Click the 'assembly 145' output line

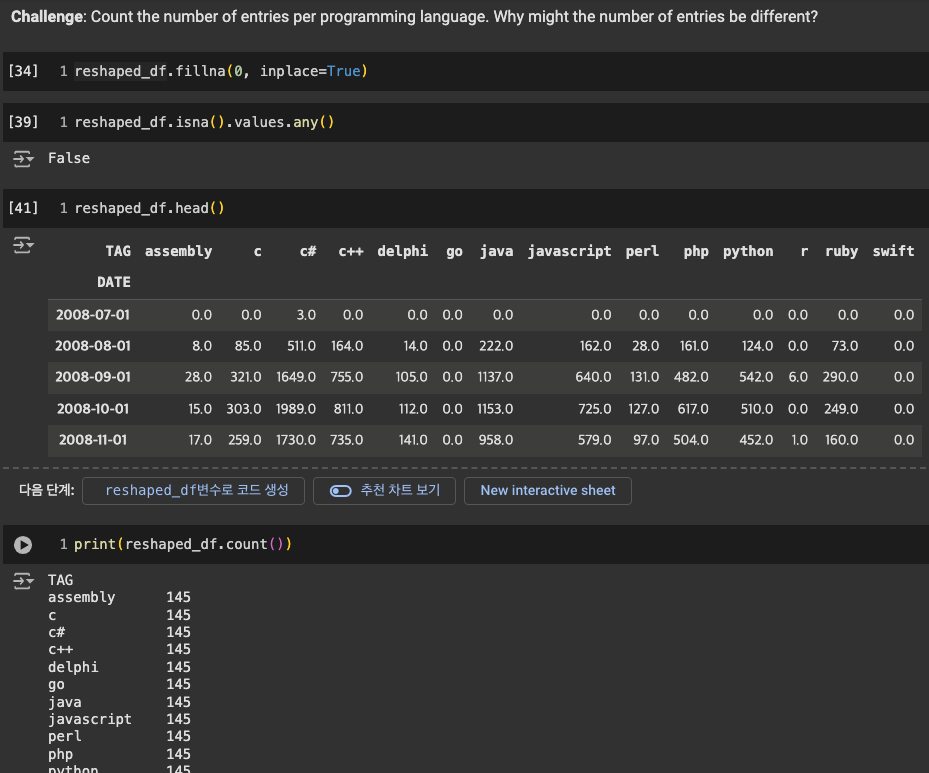tap(119, 597)
